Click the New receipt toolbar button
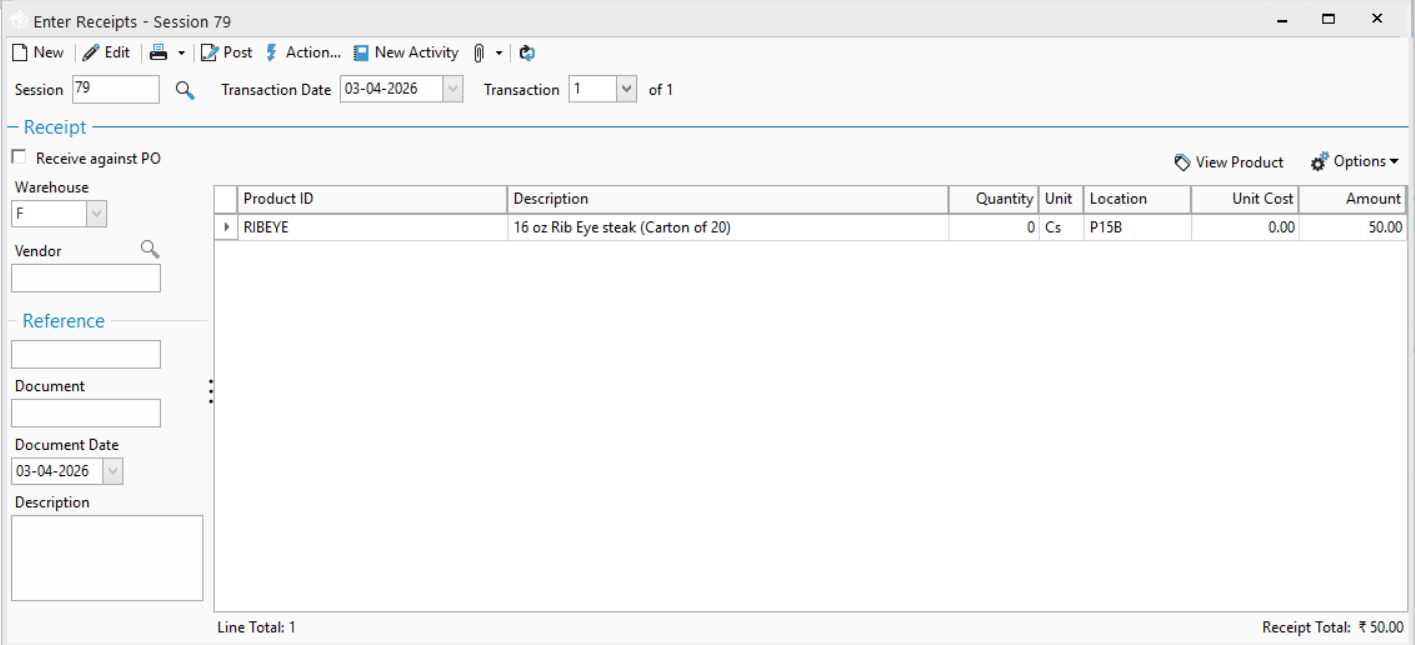 [x=37, y=53]
